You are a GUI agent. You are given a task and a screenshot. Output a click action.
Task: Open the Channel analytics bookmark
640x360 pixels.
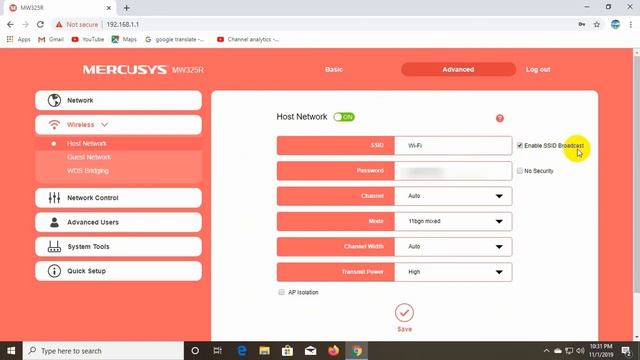tap(248, 40)
